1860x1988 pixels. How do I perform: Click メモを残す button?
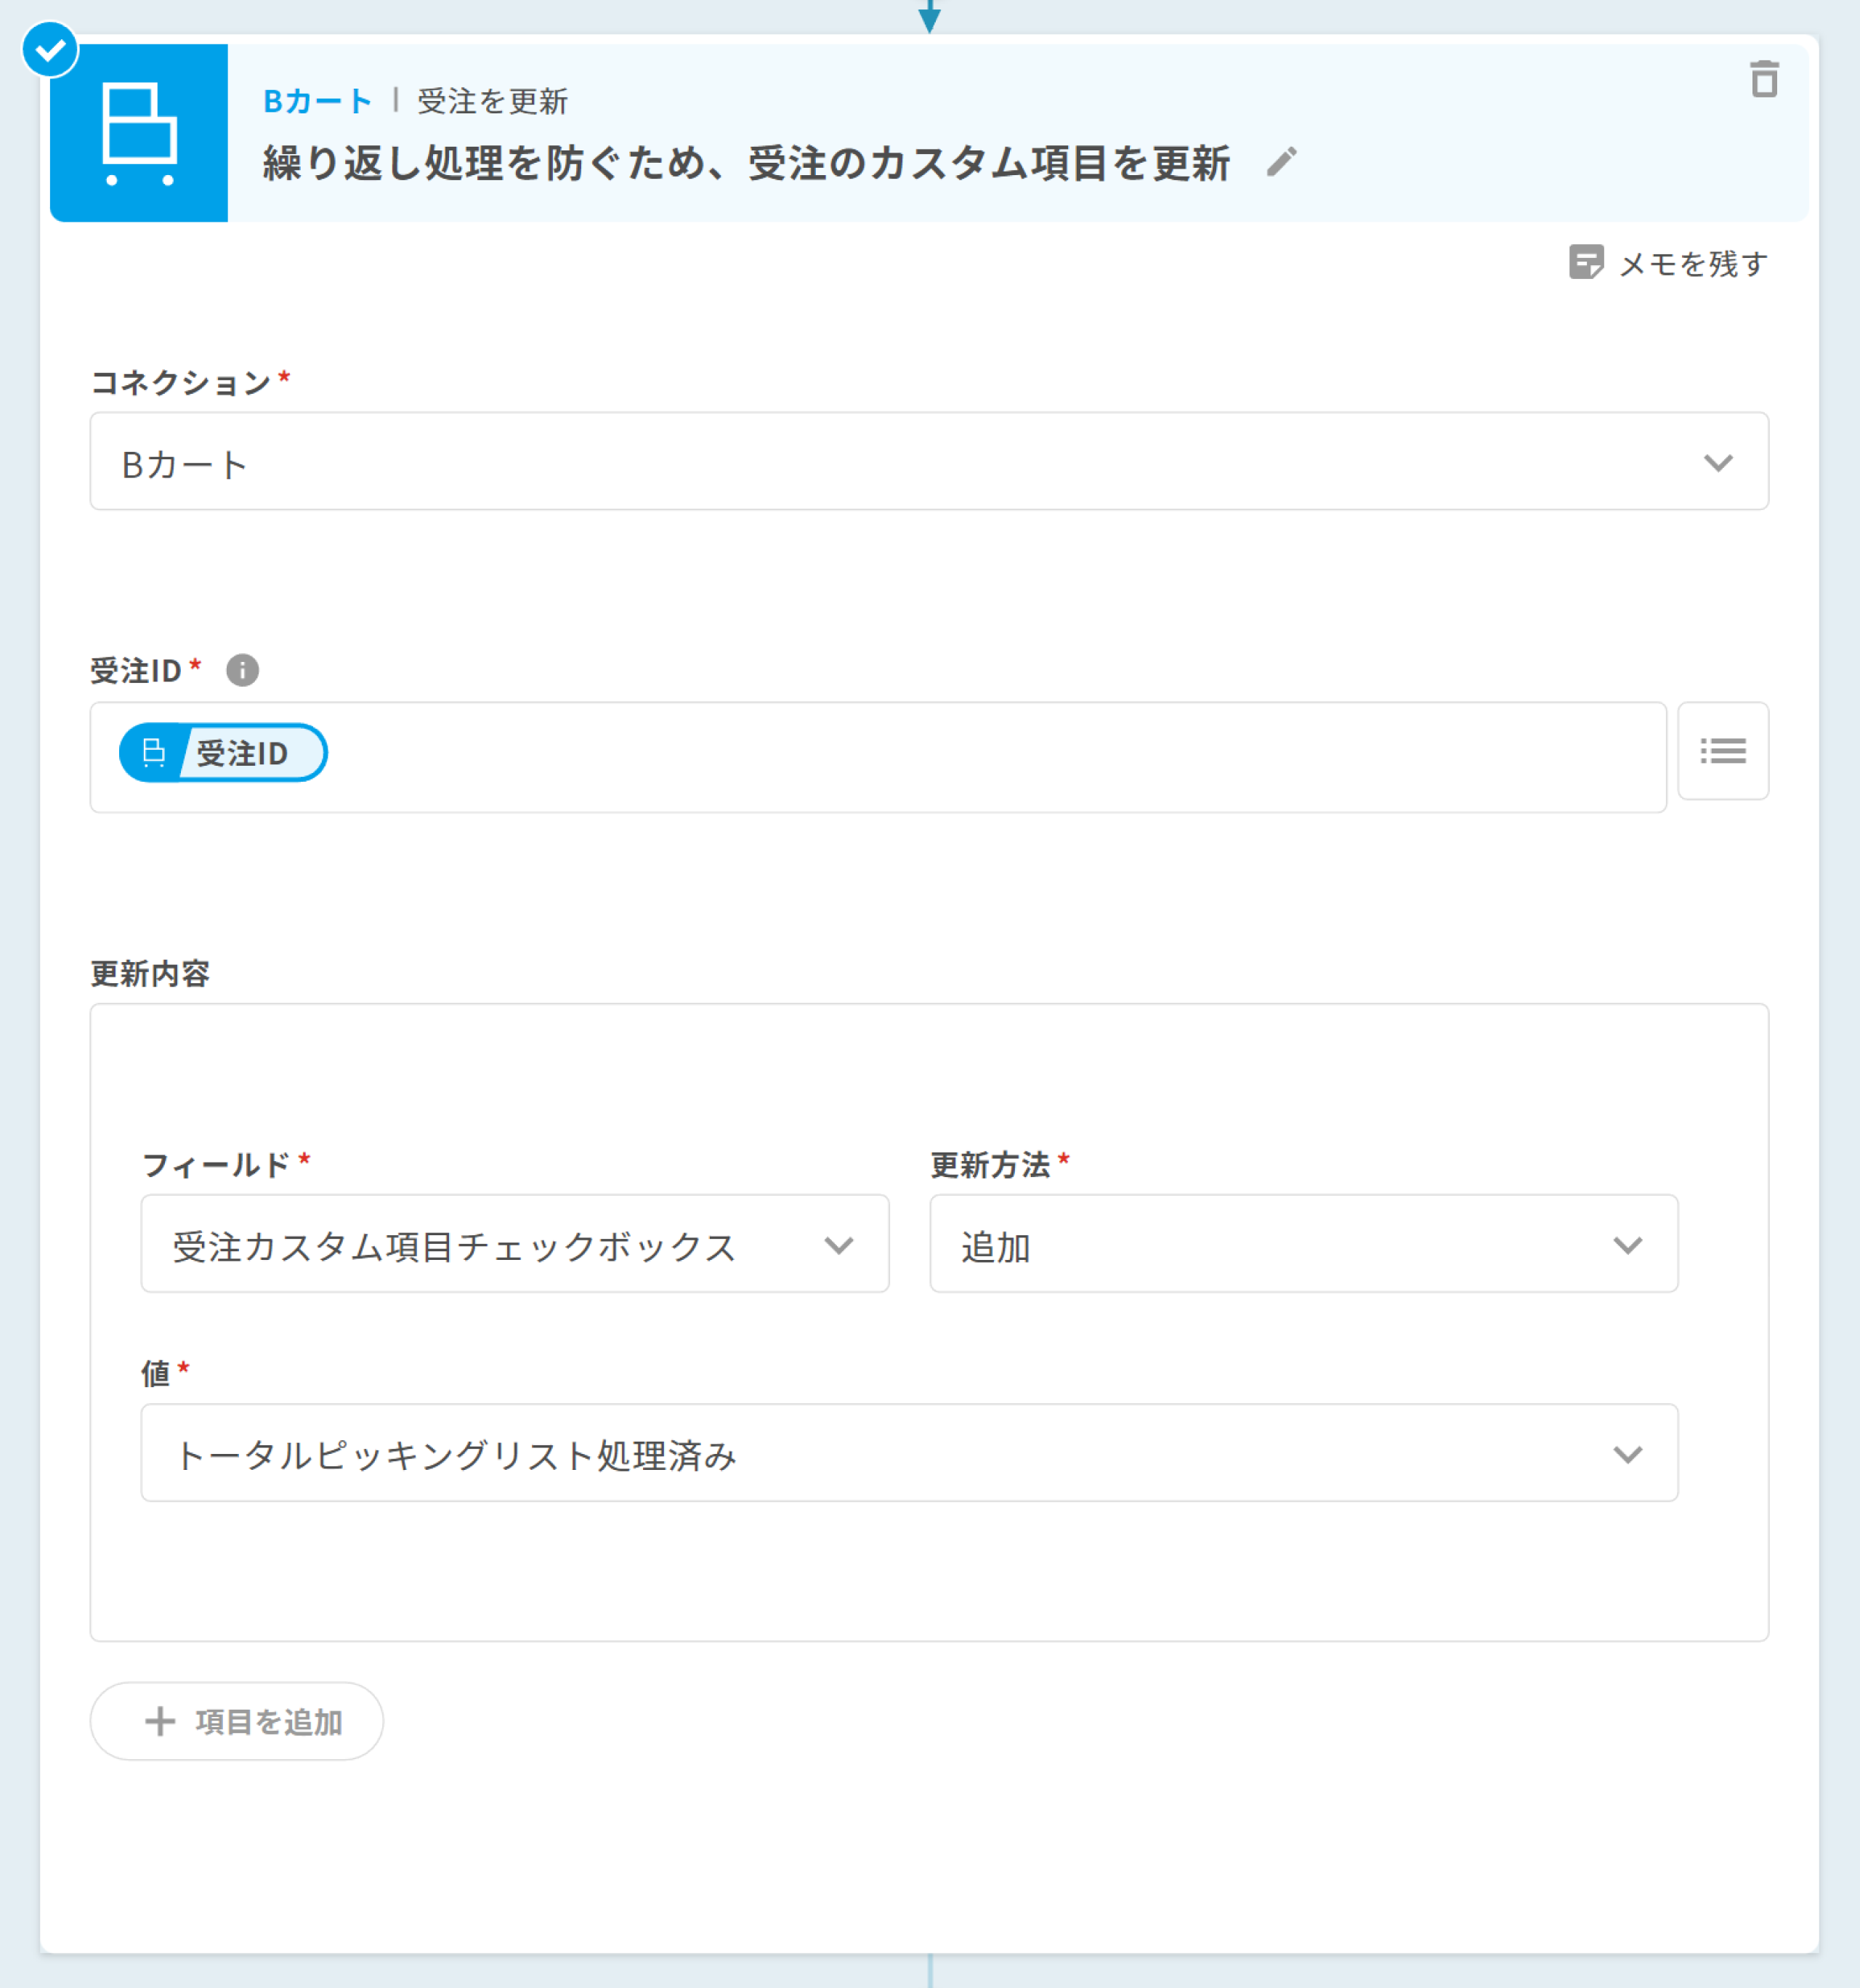click(x=1692, y=264)
